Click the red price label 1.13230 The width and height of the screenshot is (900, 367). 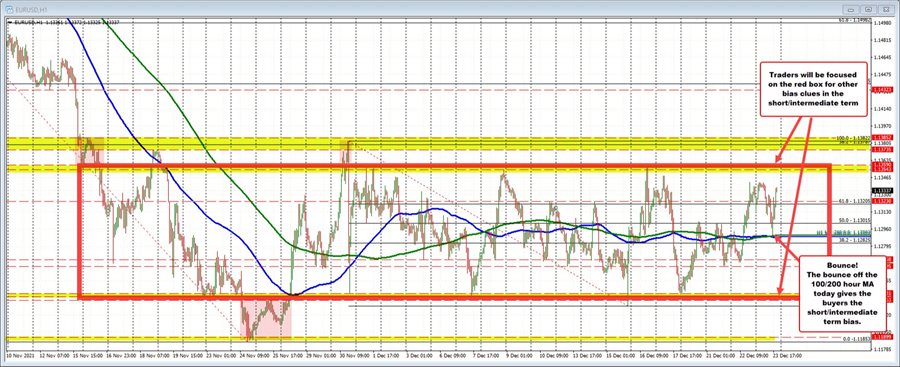[x=882, y=202]
